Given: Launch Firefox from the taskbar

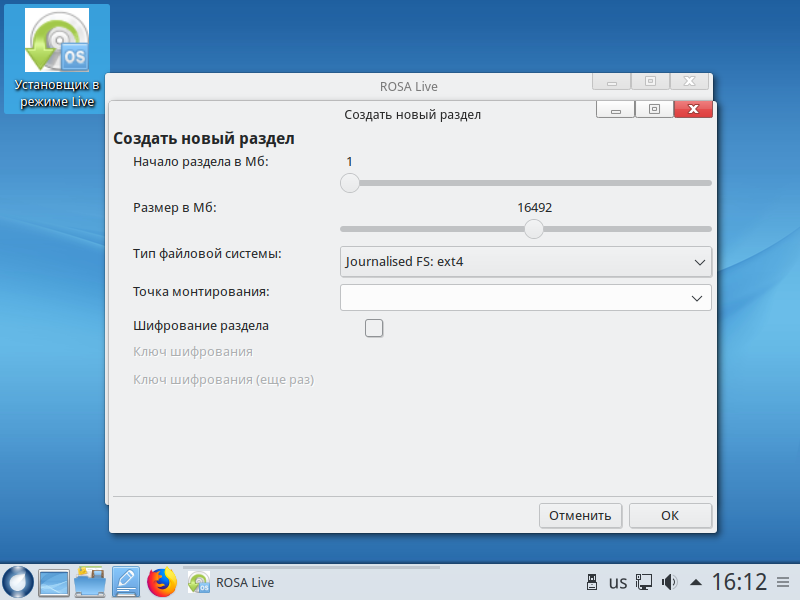Looking at the screenshot, I should click(x=161, y=581).
